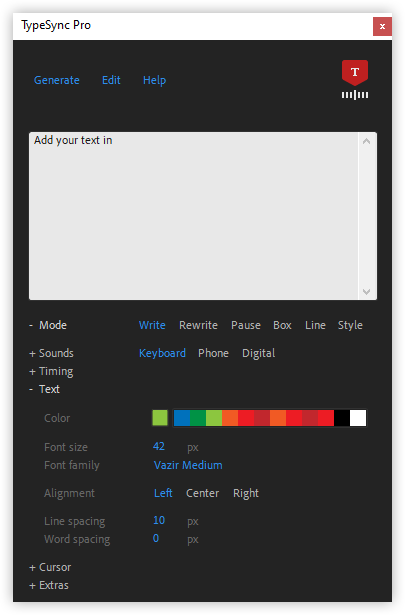Open the Generate menu
The width and height of the screenshot is (405, 615).
coord(57,80)
